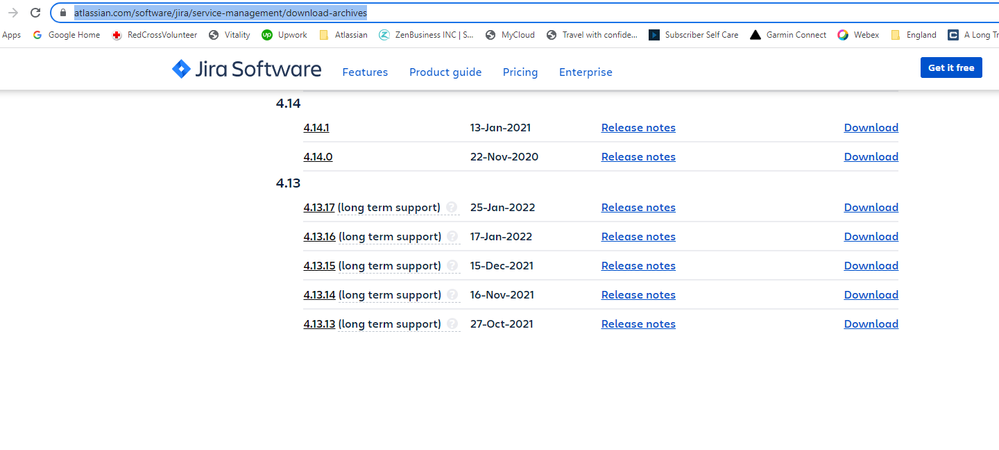View Release notes for 4.14.1
Screen dimensions: 999x450
point(638,127)
